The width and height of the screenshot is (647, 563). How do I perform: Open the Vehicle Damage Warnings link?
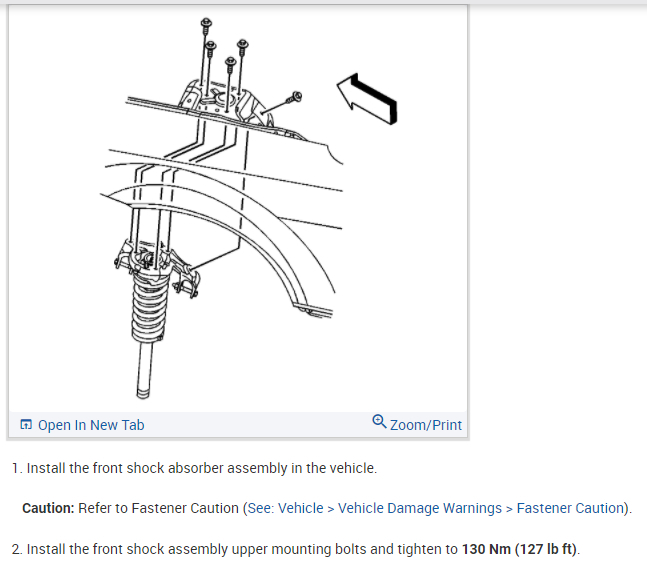(420, 508)
